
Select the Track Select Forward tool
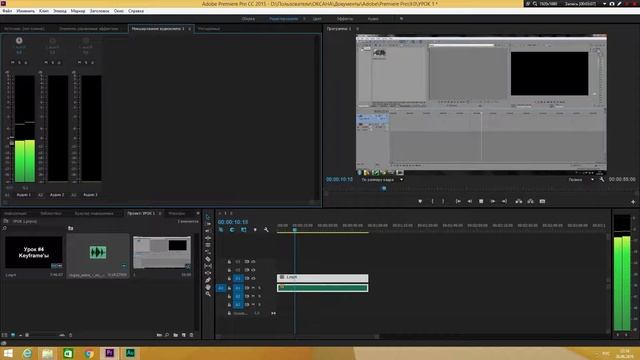coord(208,224)
